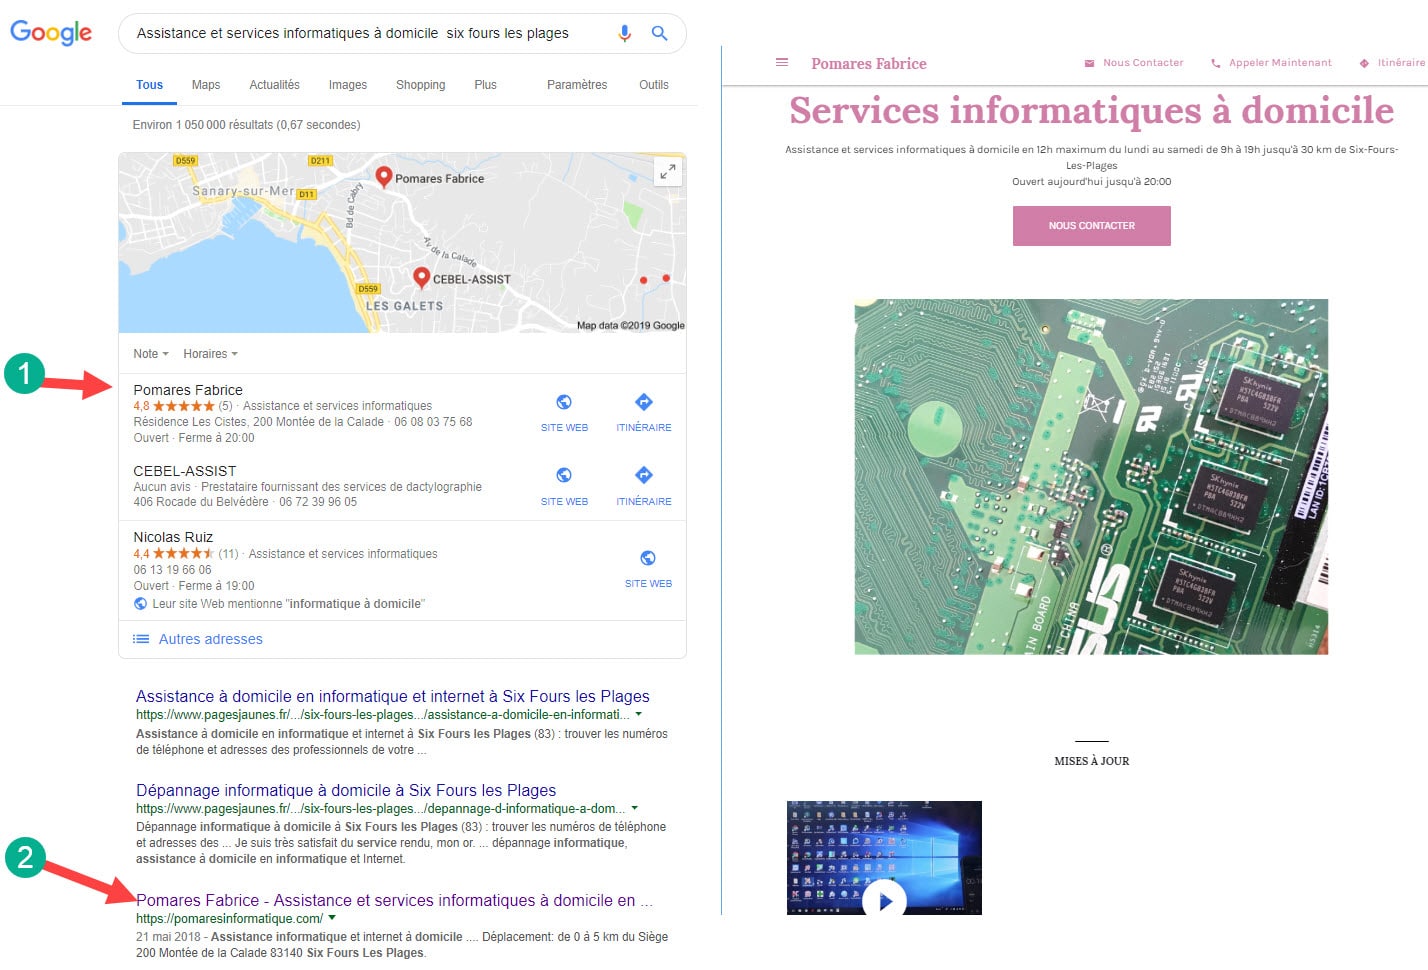Expand the map with the fullscreen icon

pos(668,171)
